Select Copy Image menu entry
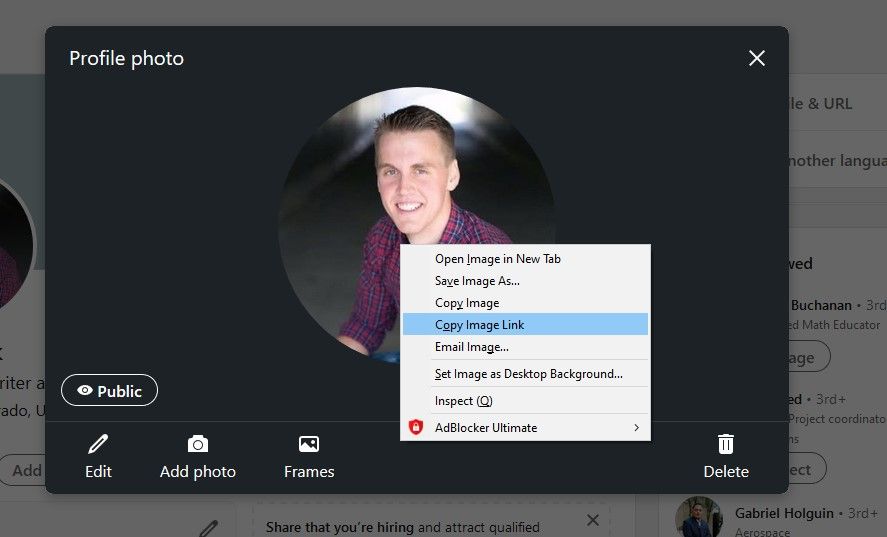 467,303
